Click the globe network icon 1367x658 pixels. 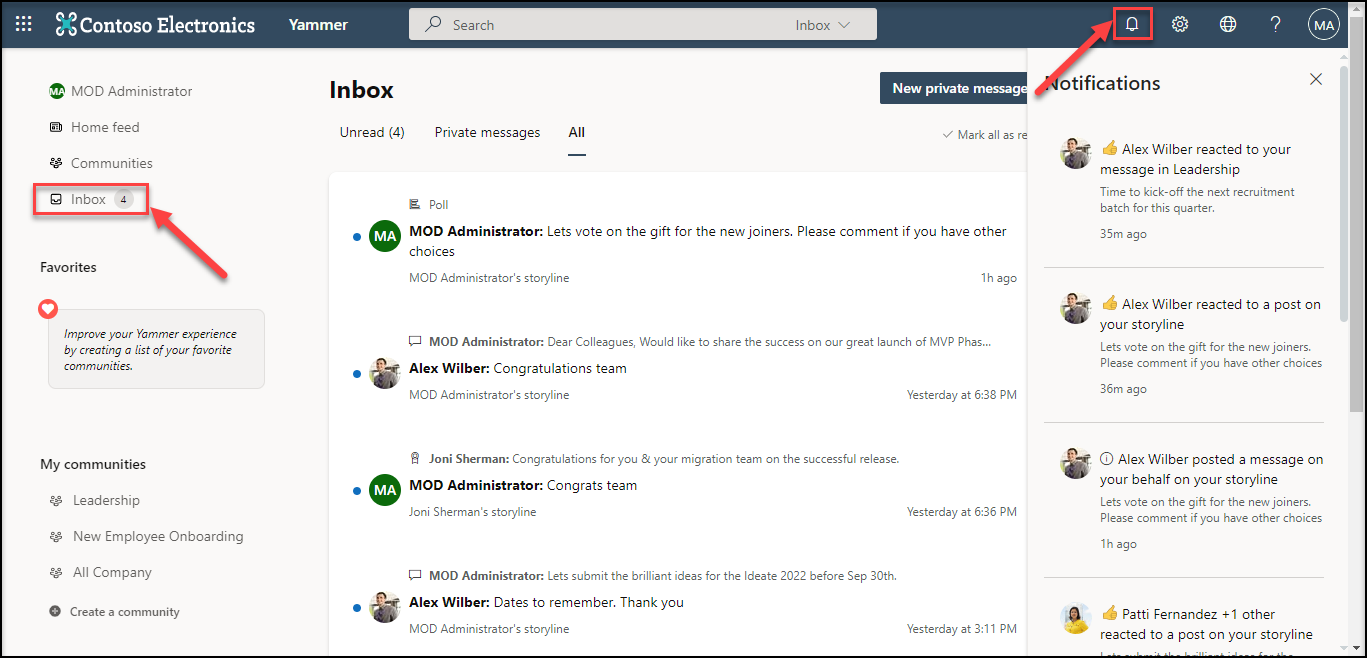point(1228,25)
